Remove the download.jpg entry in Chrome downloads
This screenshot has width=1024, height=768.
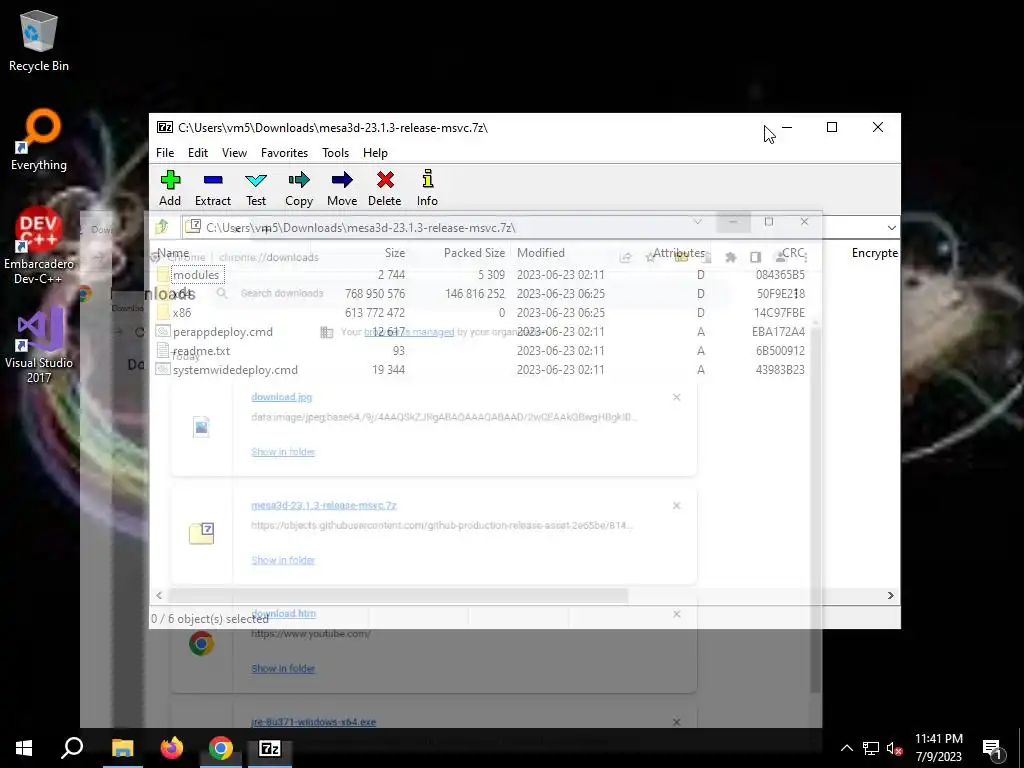click(677, 397)
